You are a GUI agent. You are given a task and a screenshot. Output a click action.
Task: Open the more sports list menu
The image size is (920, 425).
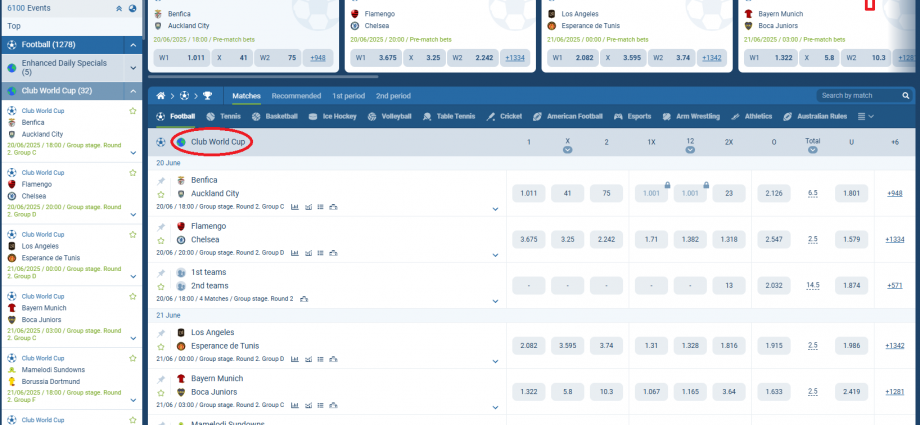pos(865,117)
